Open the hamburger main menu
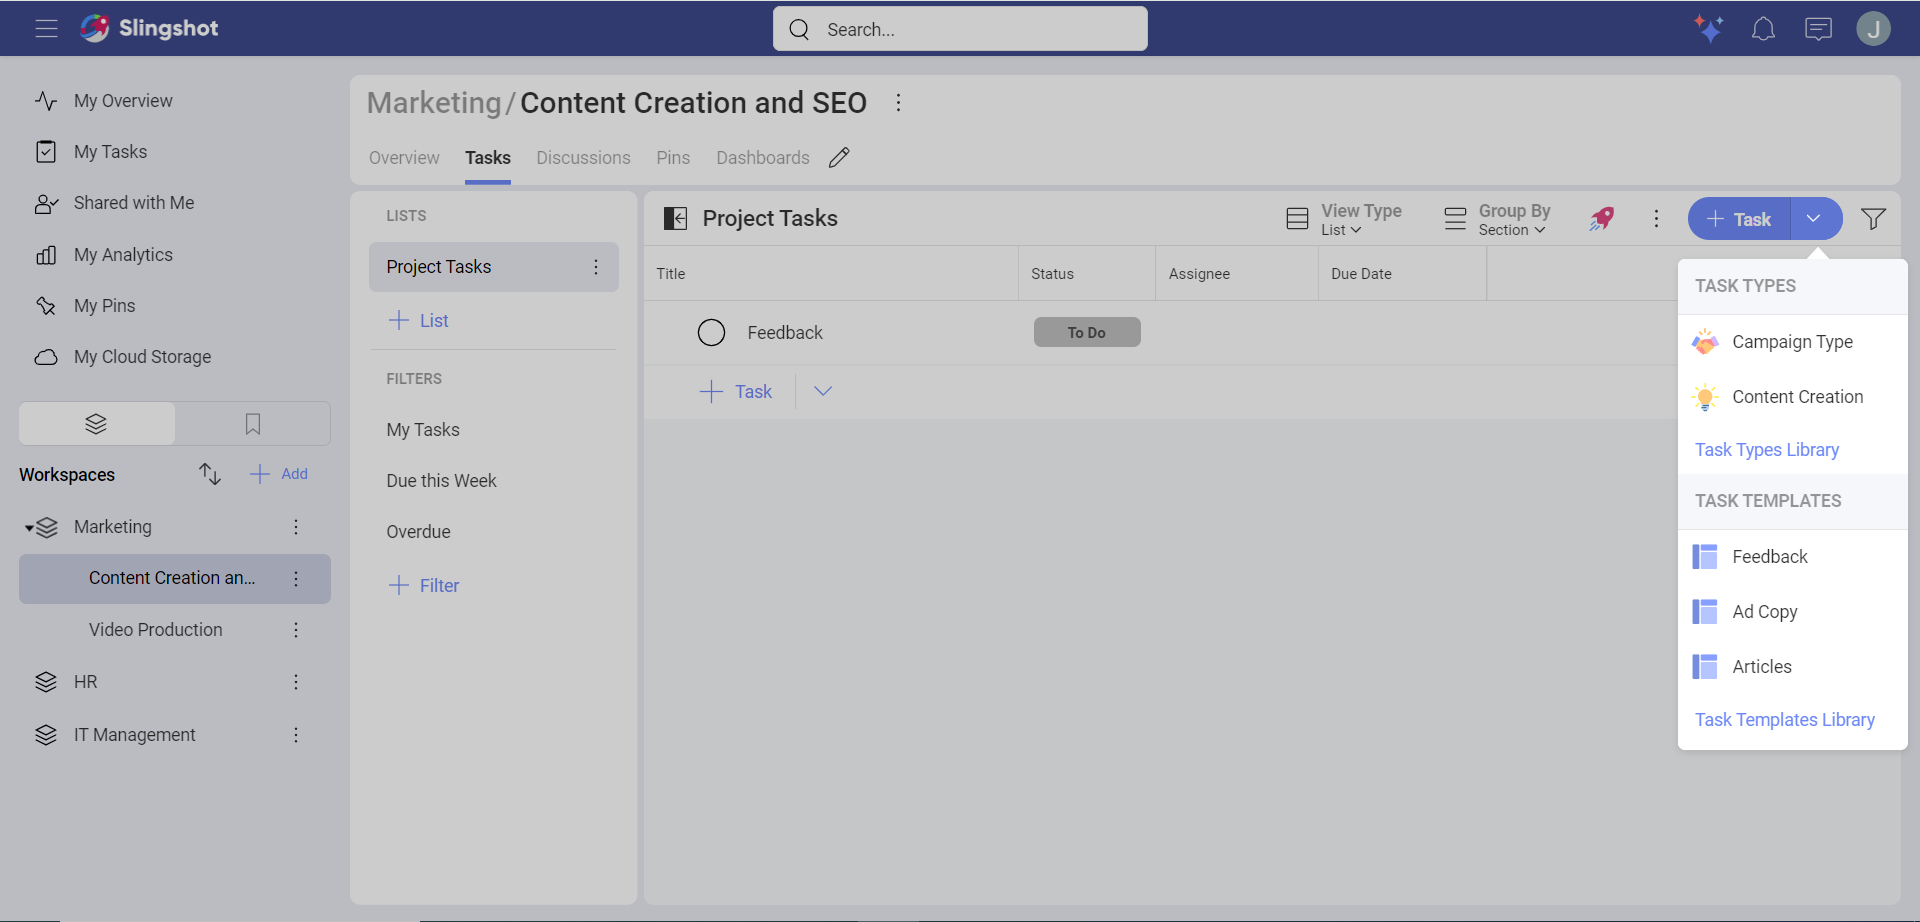1920x922 pixels. [46, 29]
